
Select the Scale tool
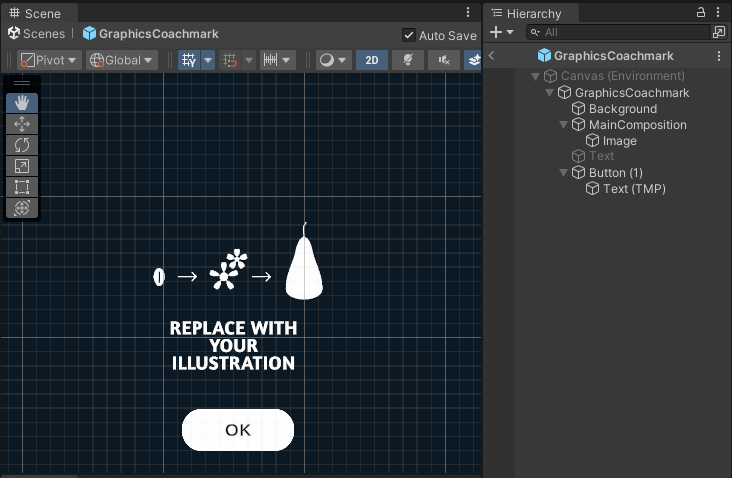pos(22,166)
